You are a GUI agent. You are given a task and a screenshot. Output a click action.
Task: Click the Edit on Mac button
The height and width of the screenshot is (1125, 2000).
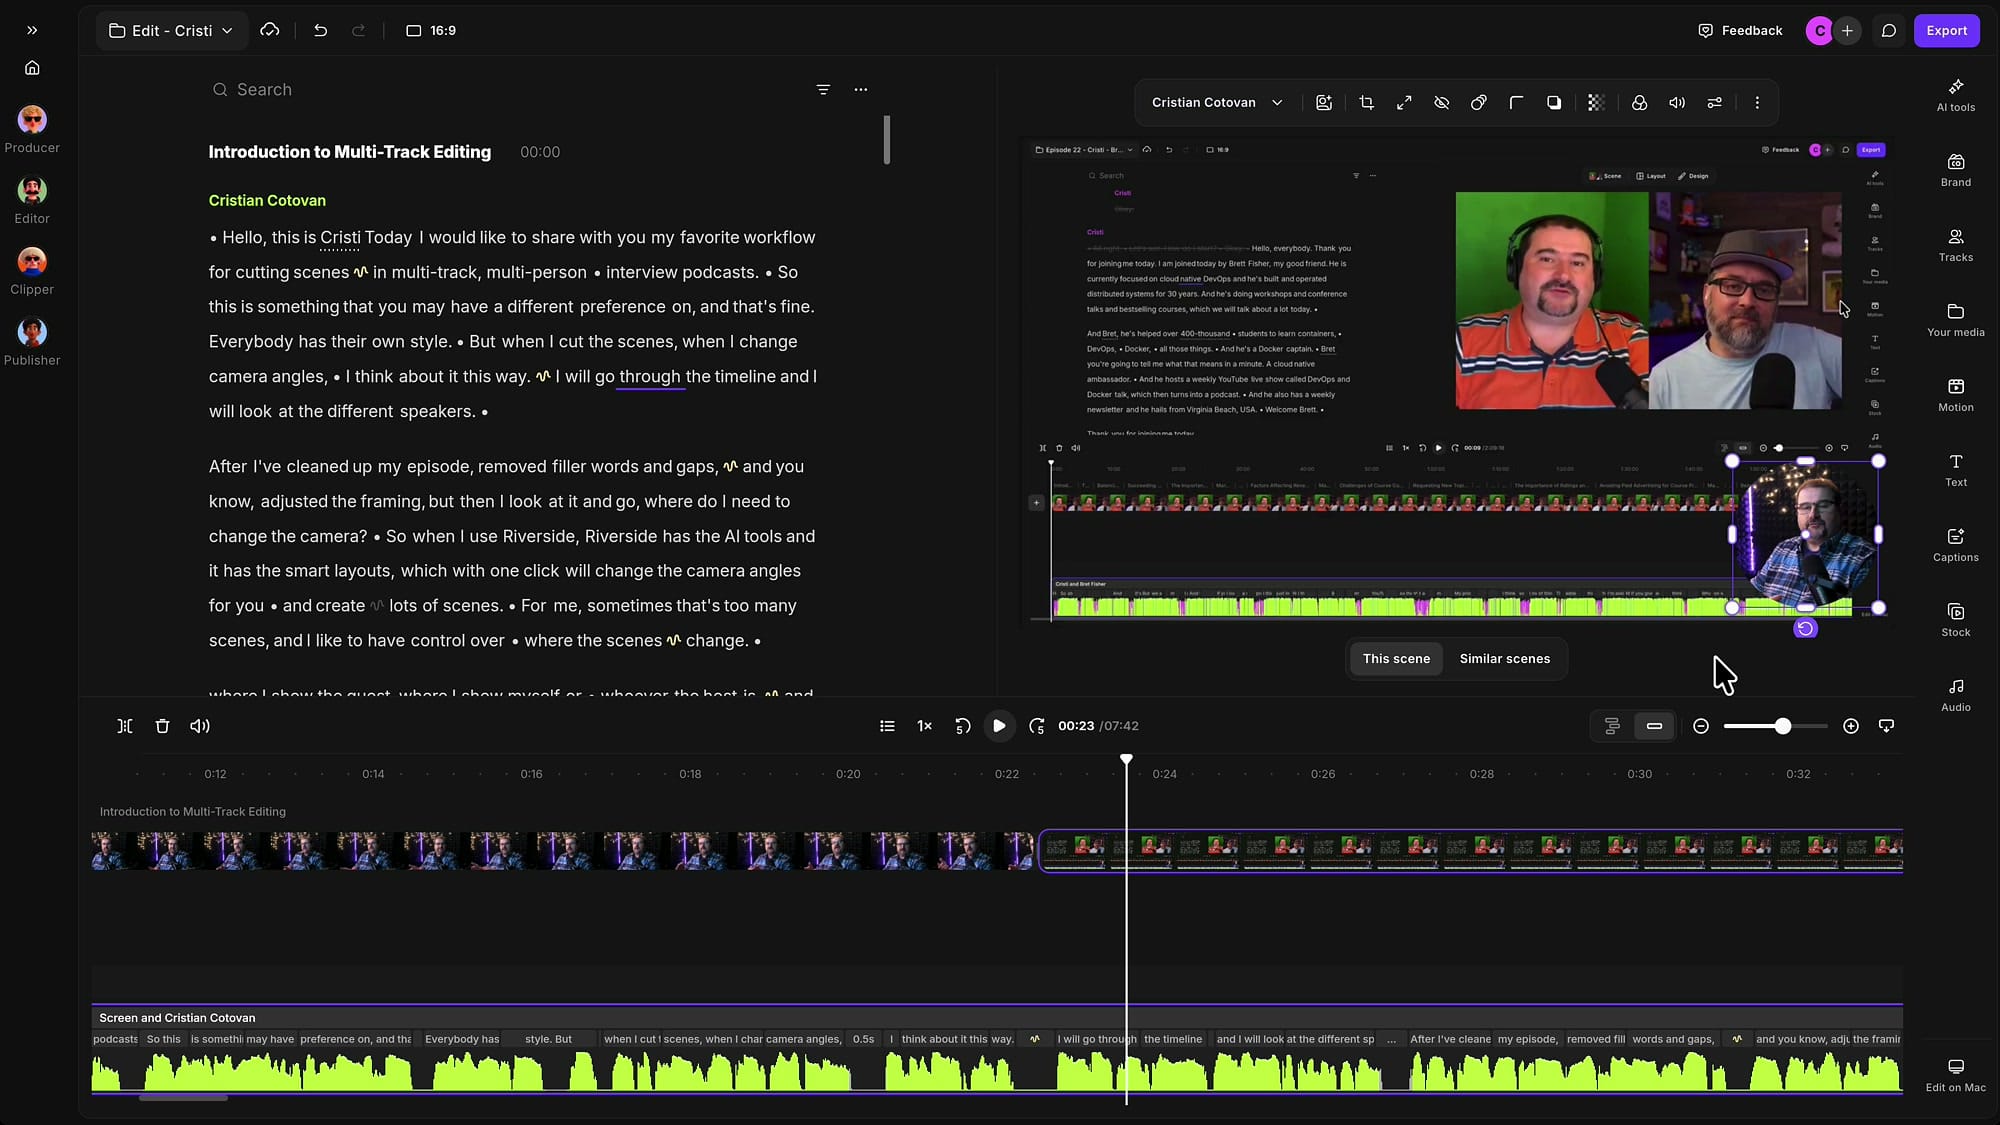tap(1955, 1075)
